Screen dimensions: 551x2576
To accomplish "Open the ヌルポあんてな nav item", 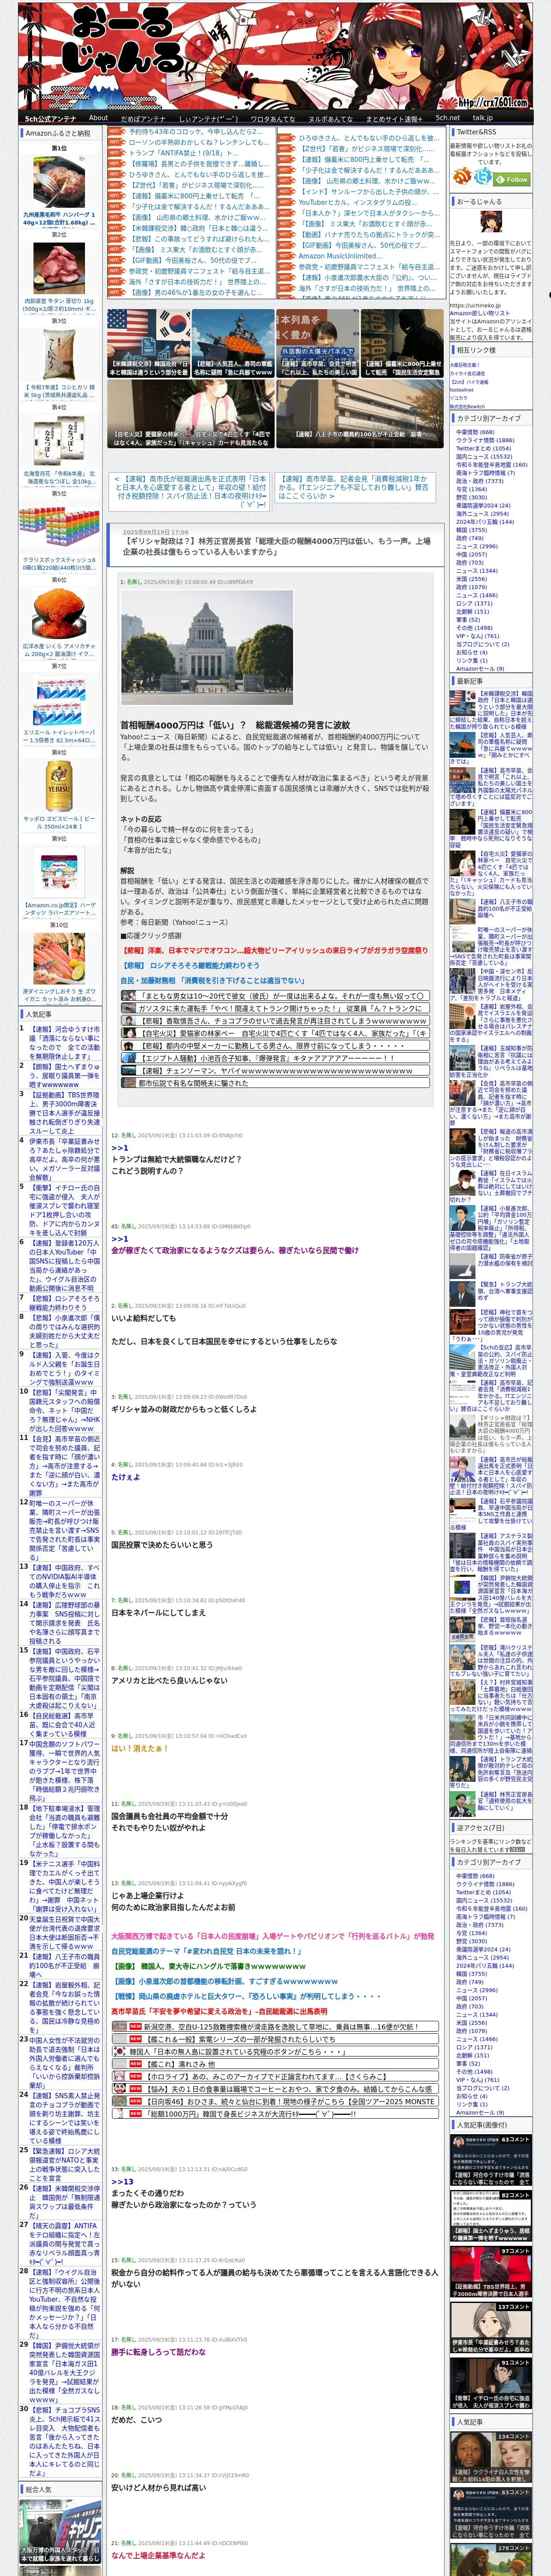I will [x=330, y=118].
